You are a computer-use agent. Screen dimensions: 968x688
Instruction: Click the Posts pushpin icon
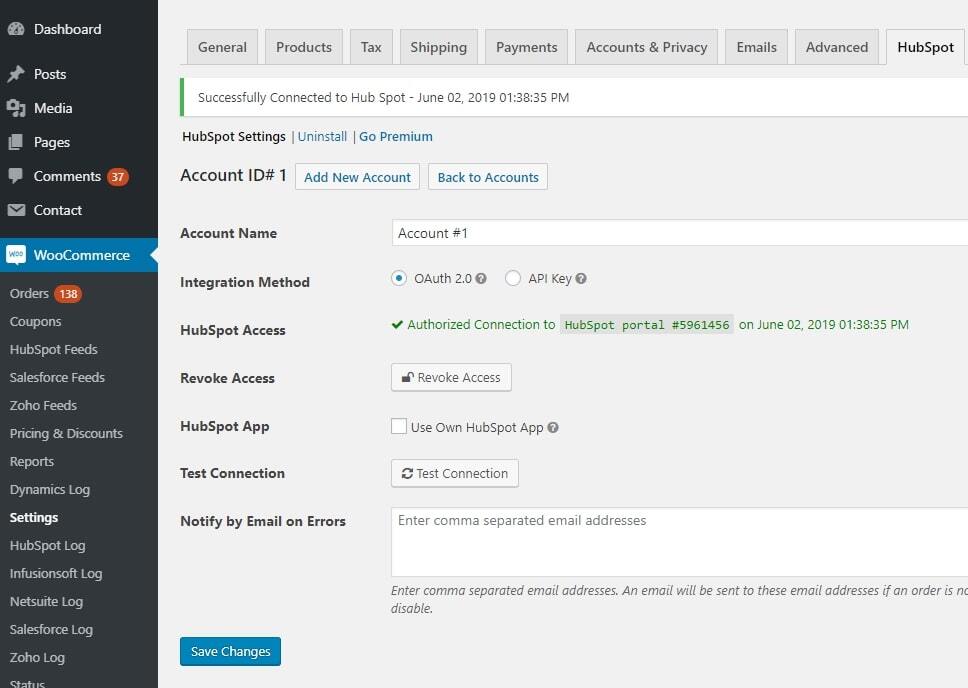pyautogui.click(x=16, y=74)
